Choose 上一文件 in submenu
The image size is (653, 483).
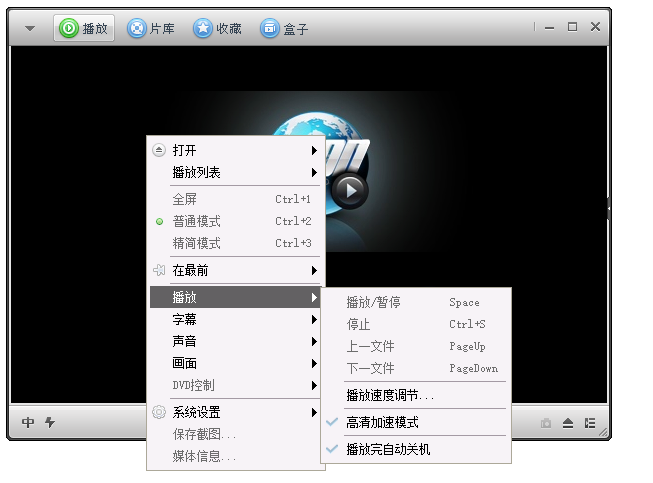click(416, 346)
